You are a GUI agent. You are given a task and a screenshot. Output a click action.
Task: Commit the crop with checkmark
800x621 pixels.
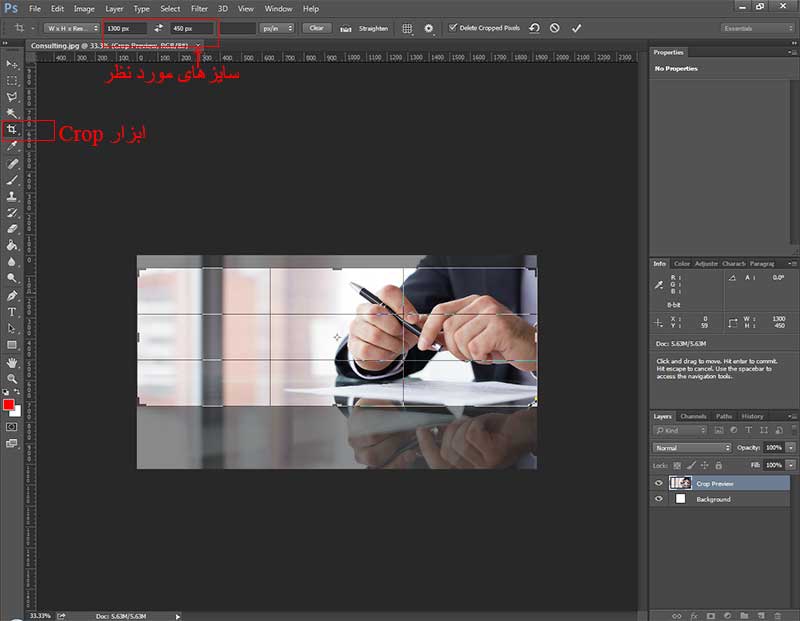coord(576,28)
